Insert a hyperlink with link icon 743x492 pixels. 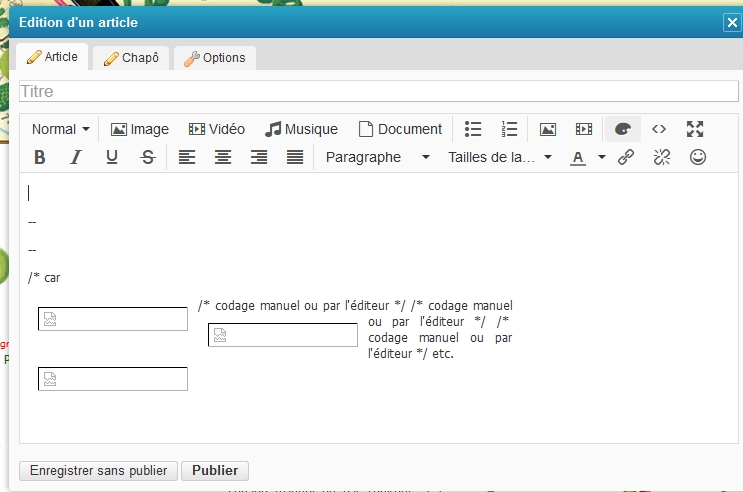pos(626,157)
